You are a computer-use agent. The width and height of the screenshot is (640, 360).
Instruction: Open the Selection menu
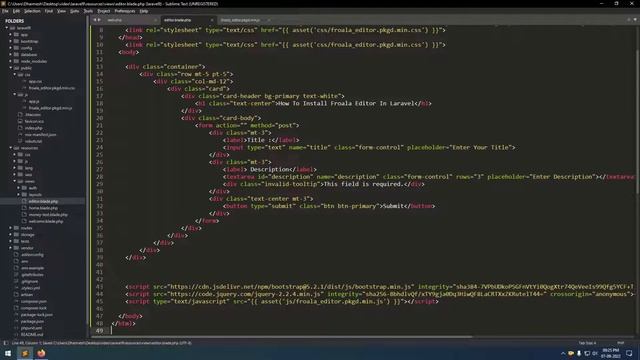tap(32, 11)
